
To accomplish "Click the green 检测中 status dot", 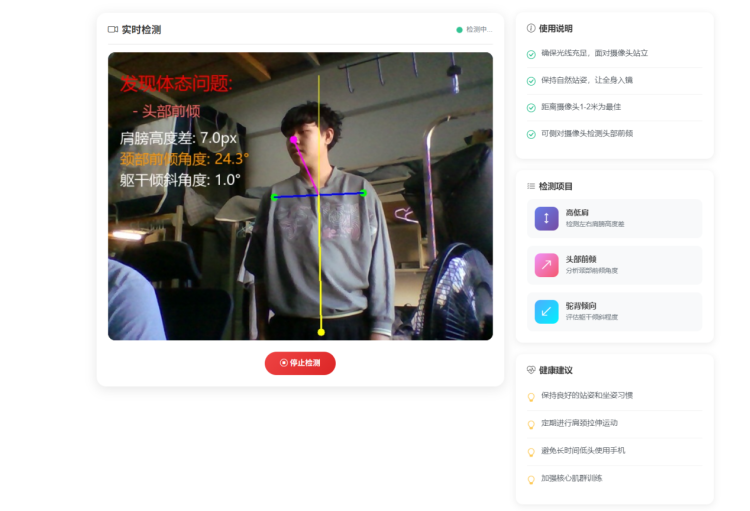I will pyautogui.click(x=459, y=30).
